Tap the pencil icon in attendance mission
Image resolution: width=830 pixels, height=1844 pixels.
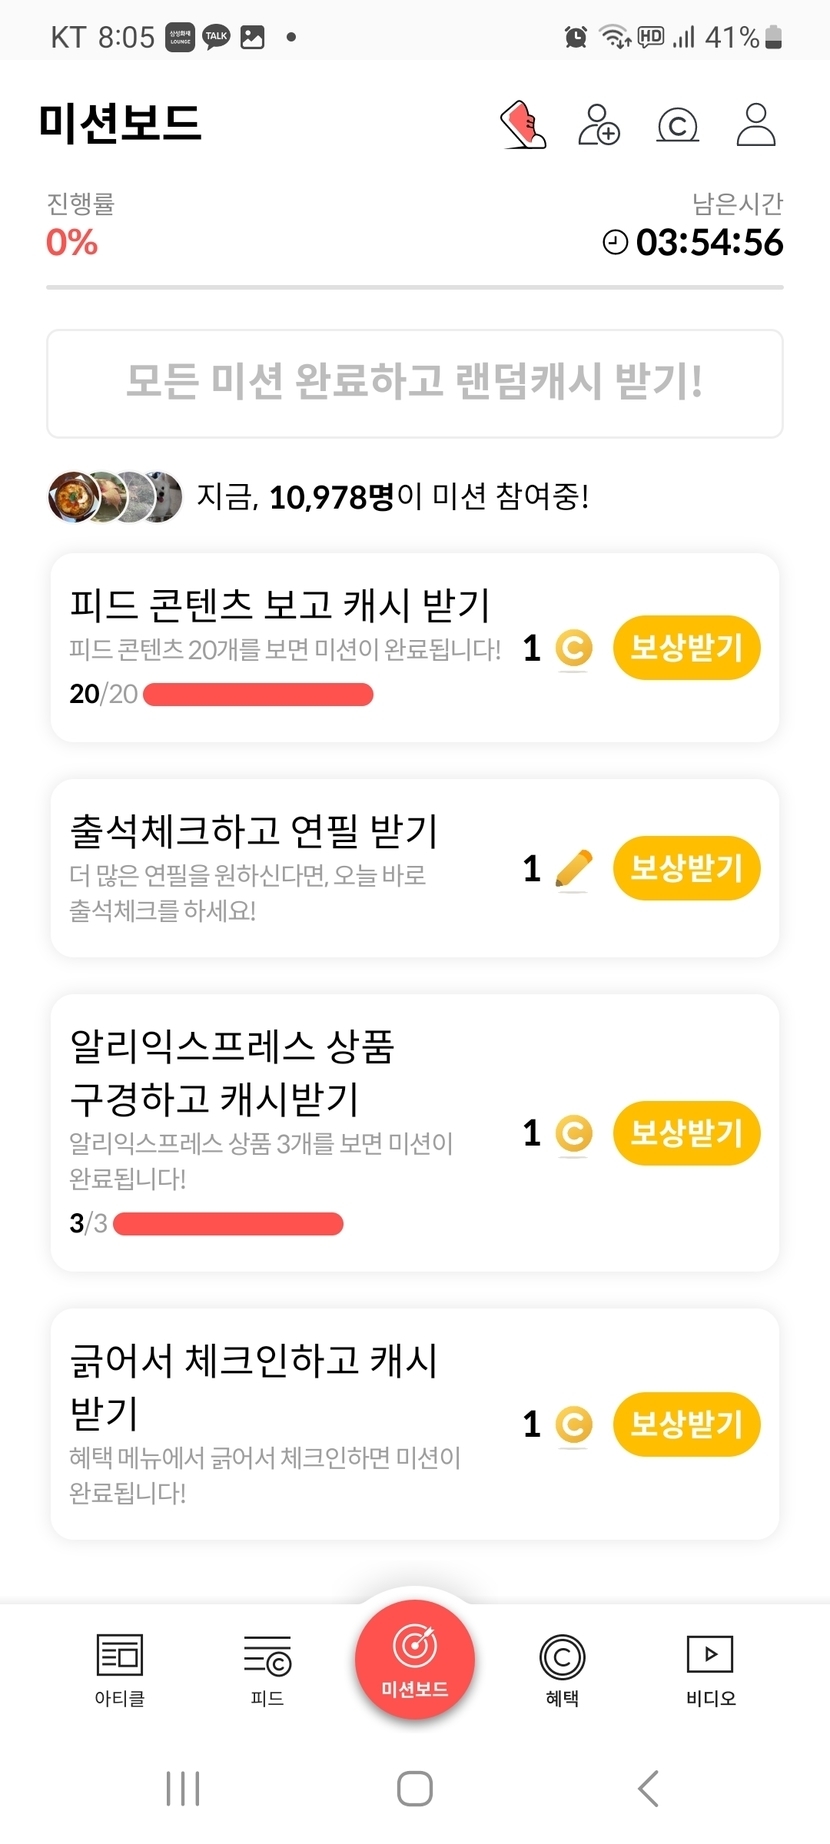[x=573, y=869]
